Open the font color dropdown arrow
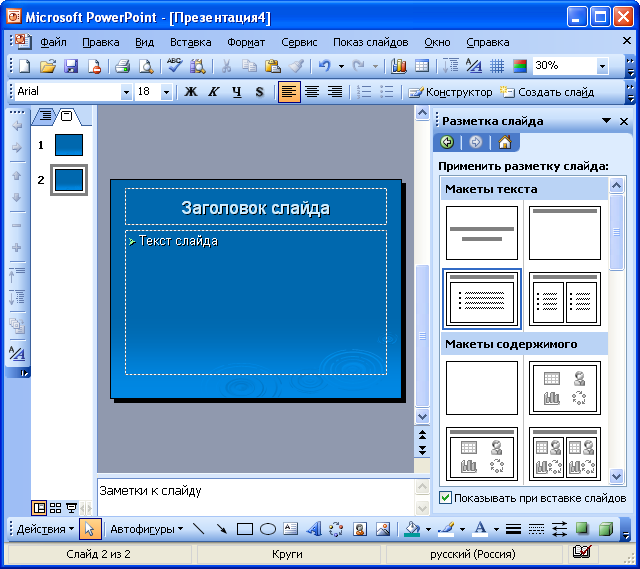The width and height of the screenshot is (640, 569). pos(496,529)
